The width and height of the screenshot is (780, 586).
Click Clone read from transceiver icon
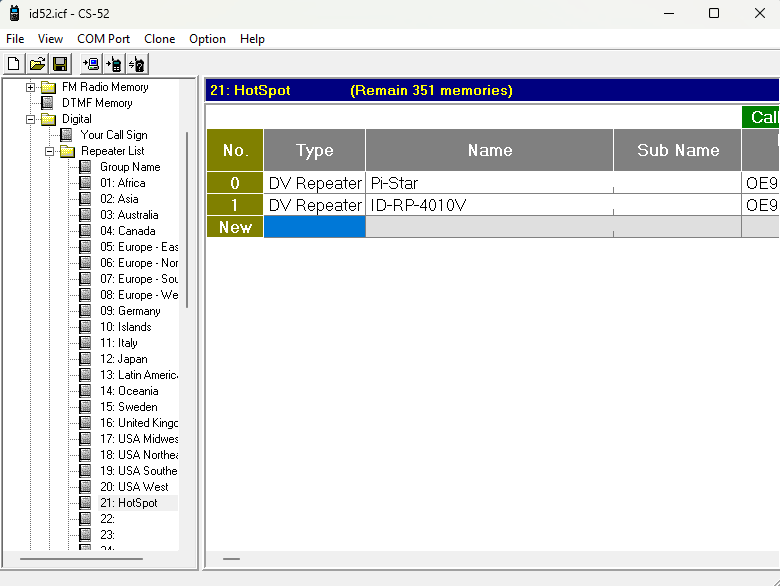91,64
